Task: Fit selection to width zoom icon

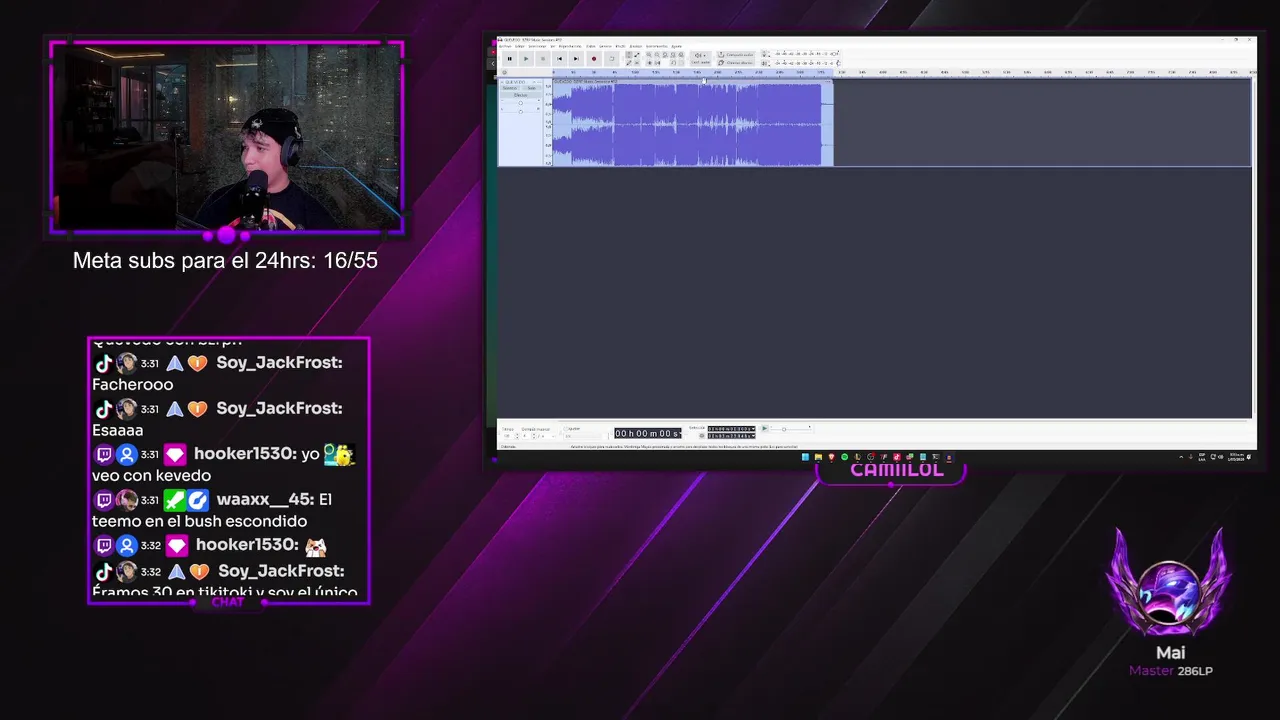Action: tap(665, 55)
